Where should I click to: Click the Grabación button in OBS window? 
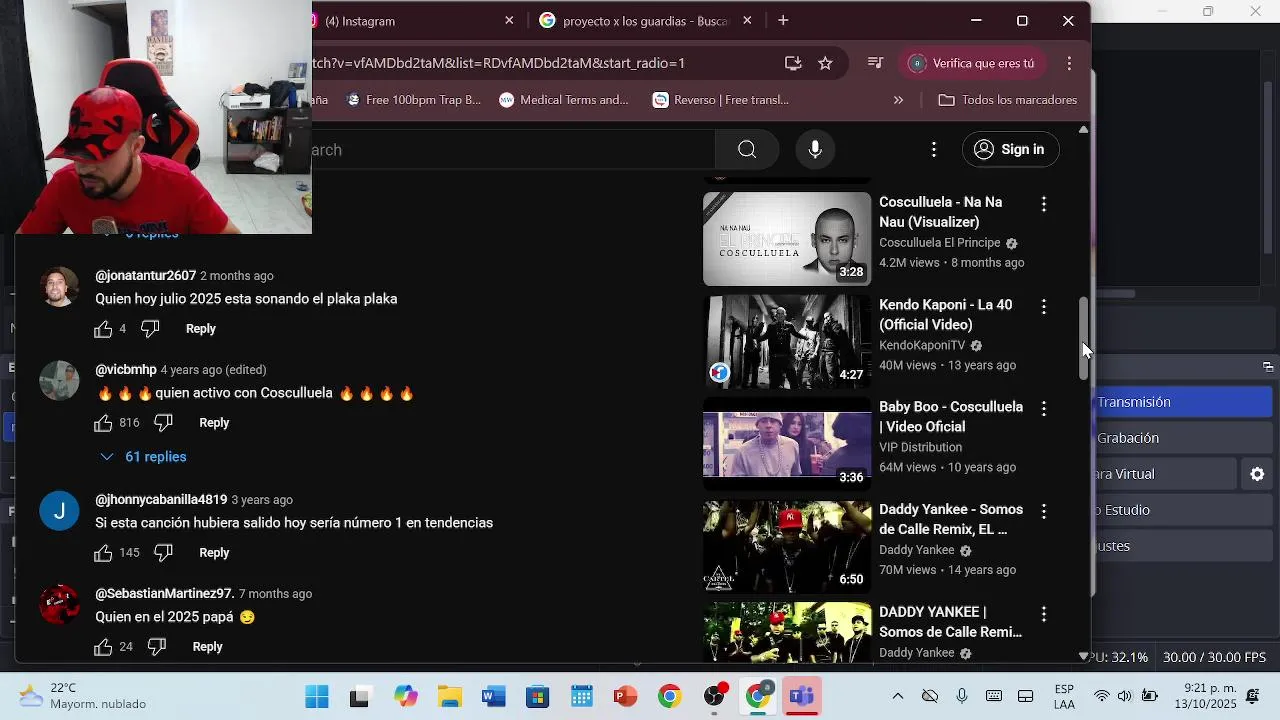point(1182,438)
